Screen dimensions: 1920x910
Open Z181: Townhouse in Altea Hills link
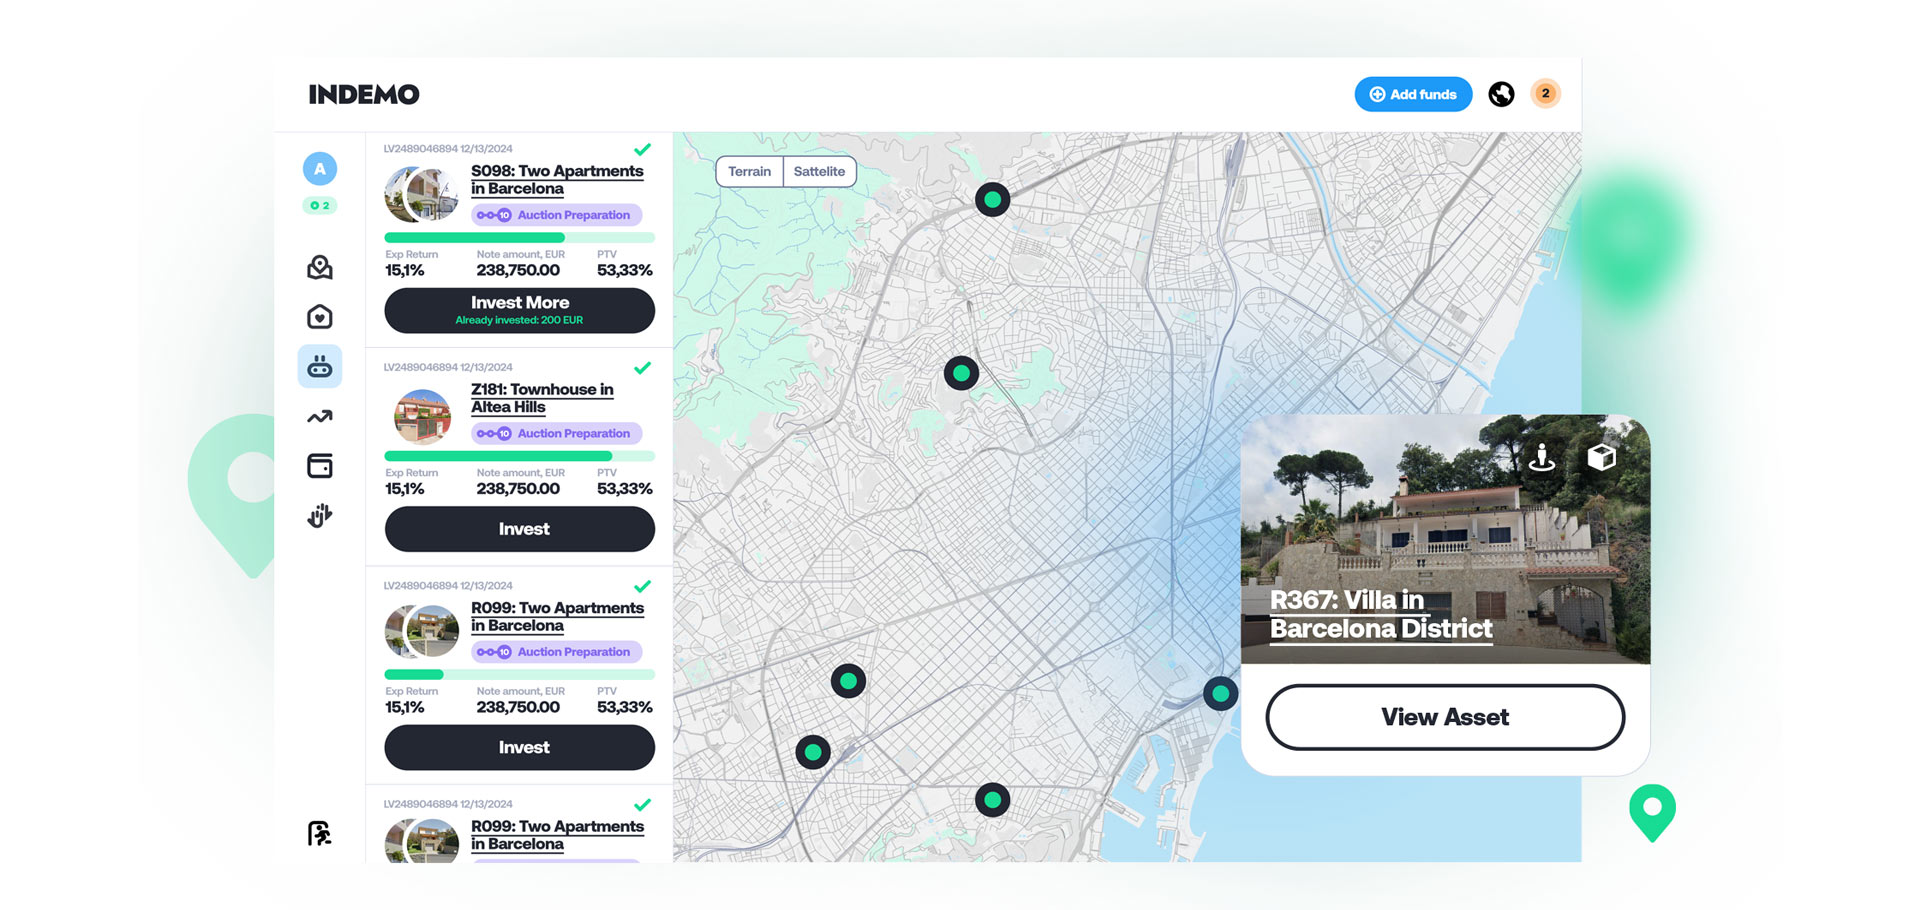click(541, 398)
